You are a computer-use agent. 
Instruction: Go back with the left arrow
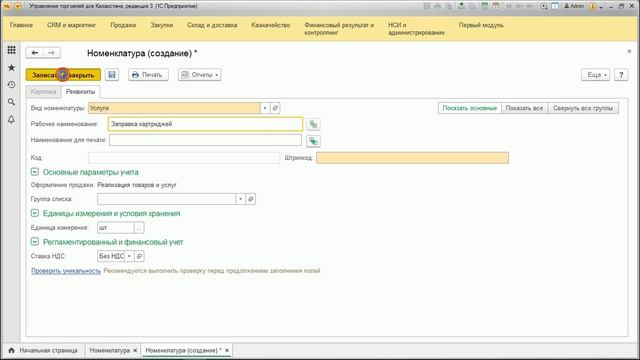[35, 53]
